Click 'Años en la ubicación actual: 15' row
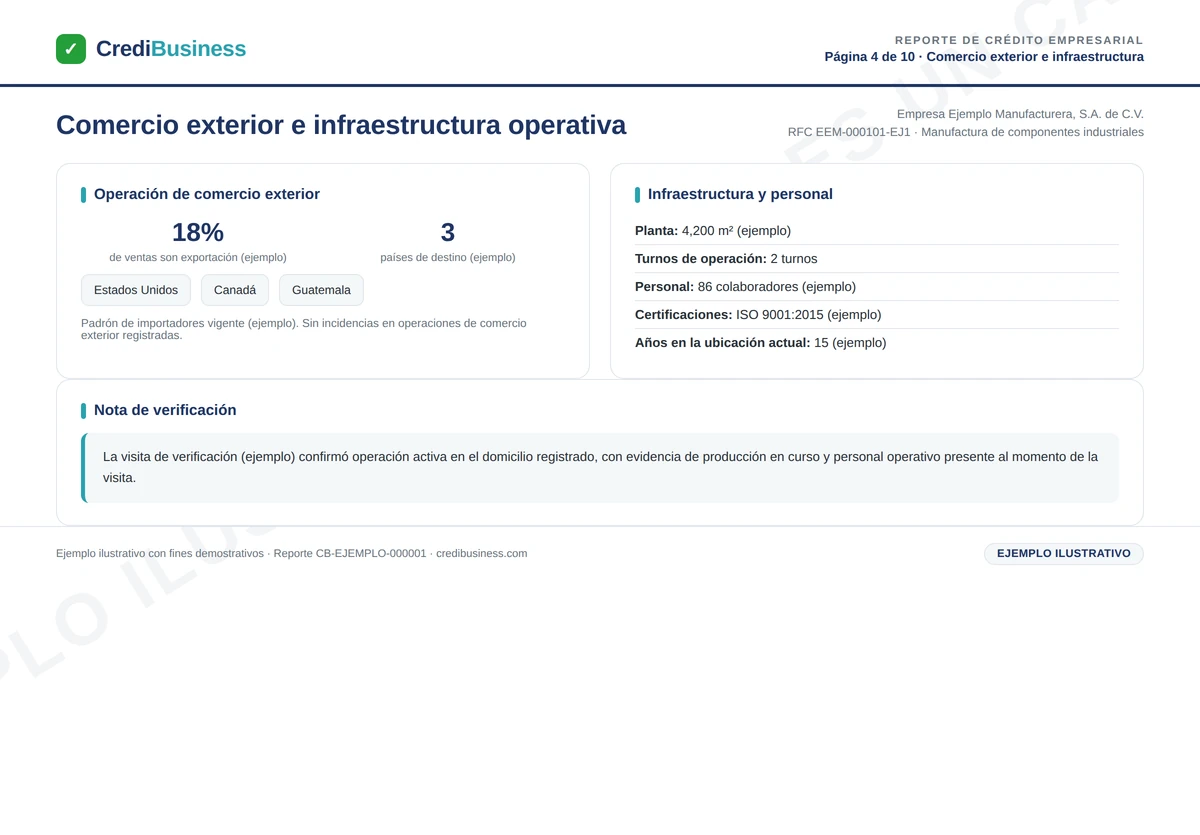 click(877, 343)
